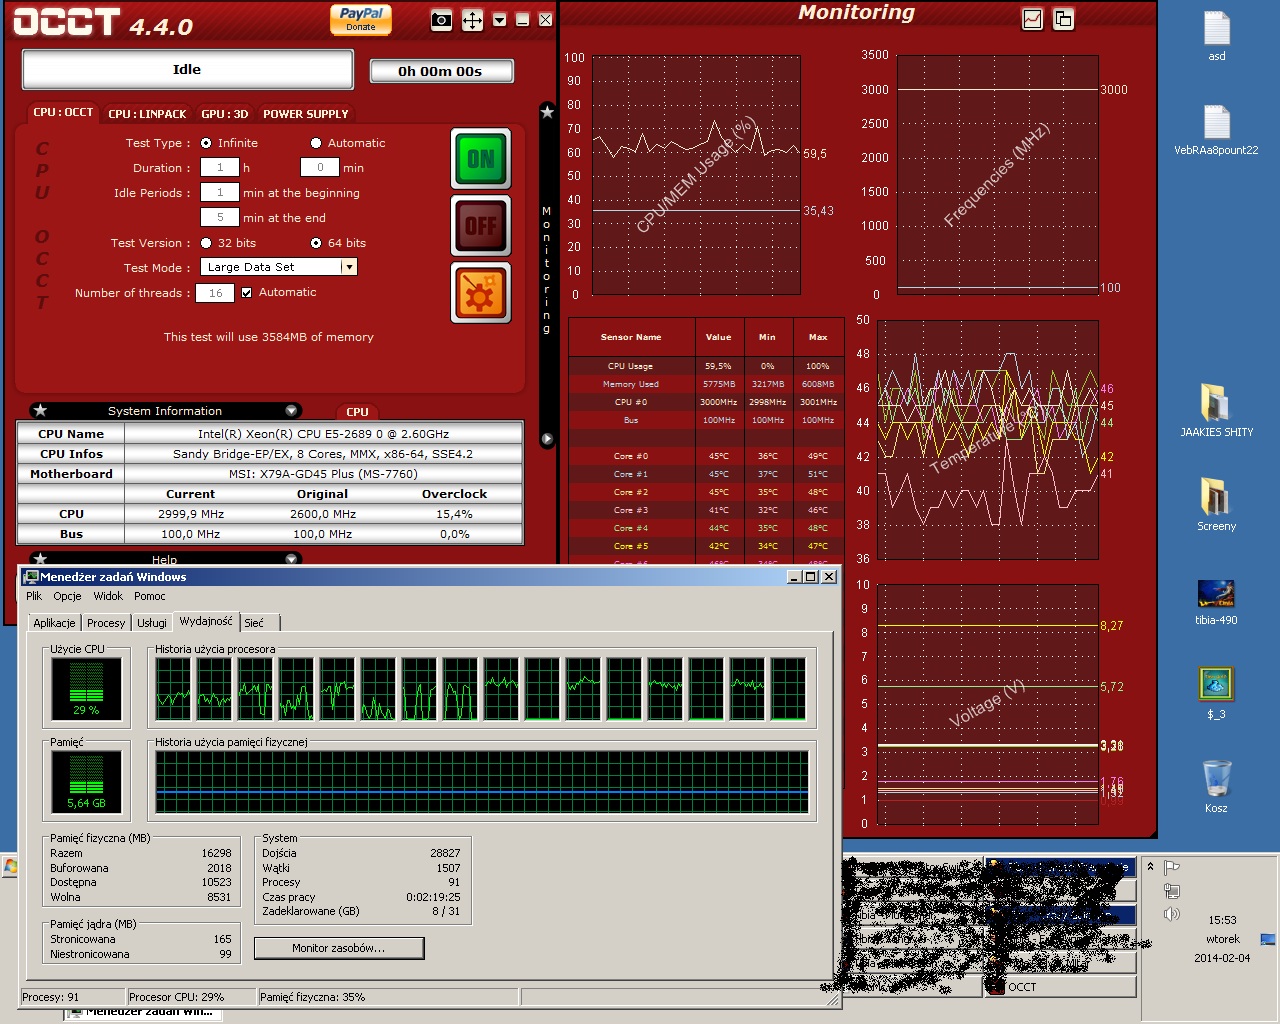The height and width of the screenshot is (1024, 1280).
Task: Click the network icon in the system tray
Action: (x=1172, y=890)
